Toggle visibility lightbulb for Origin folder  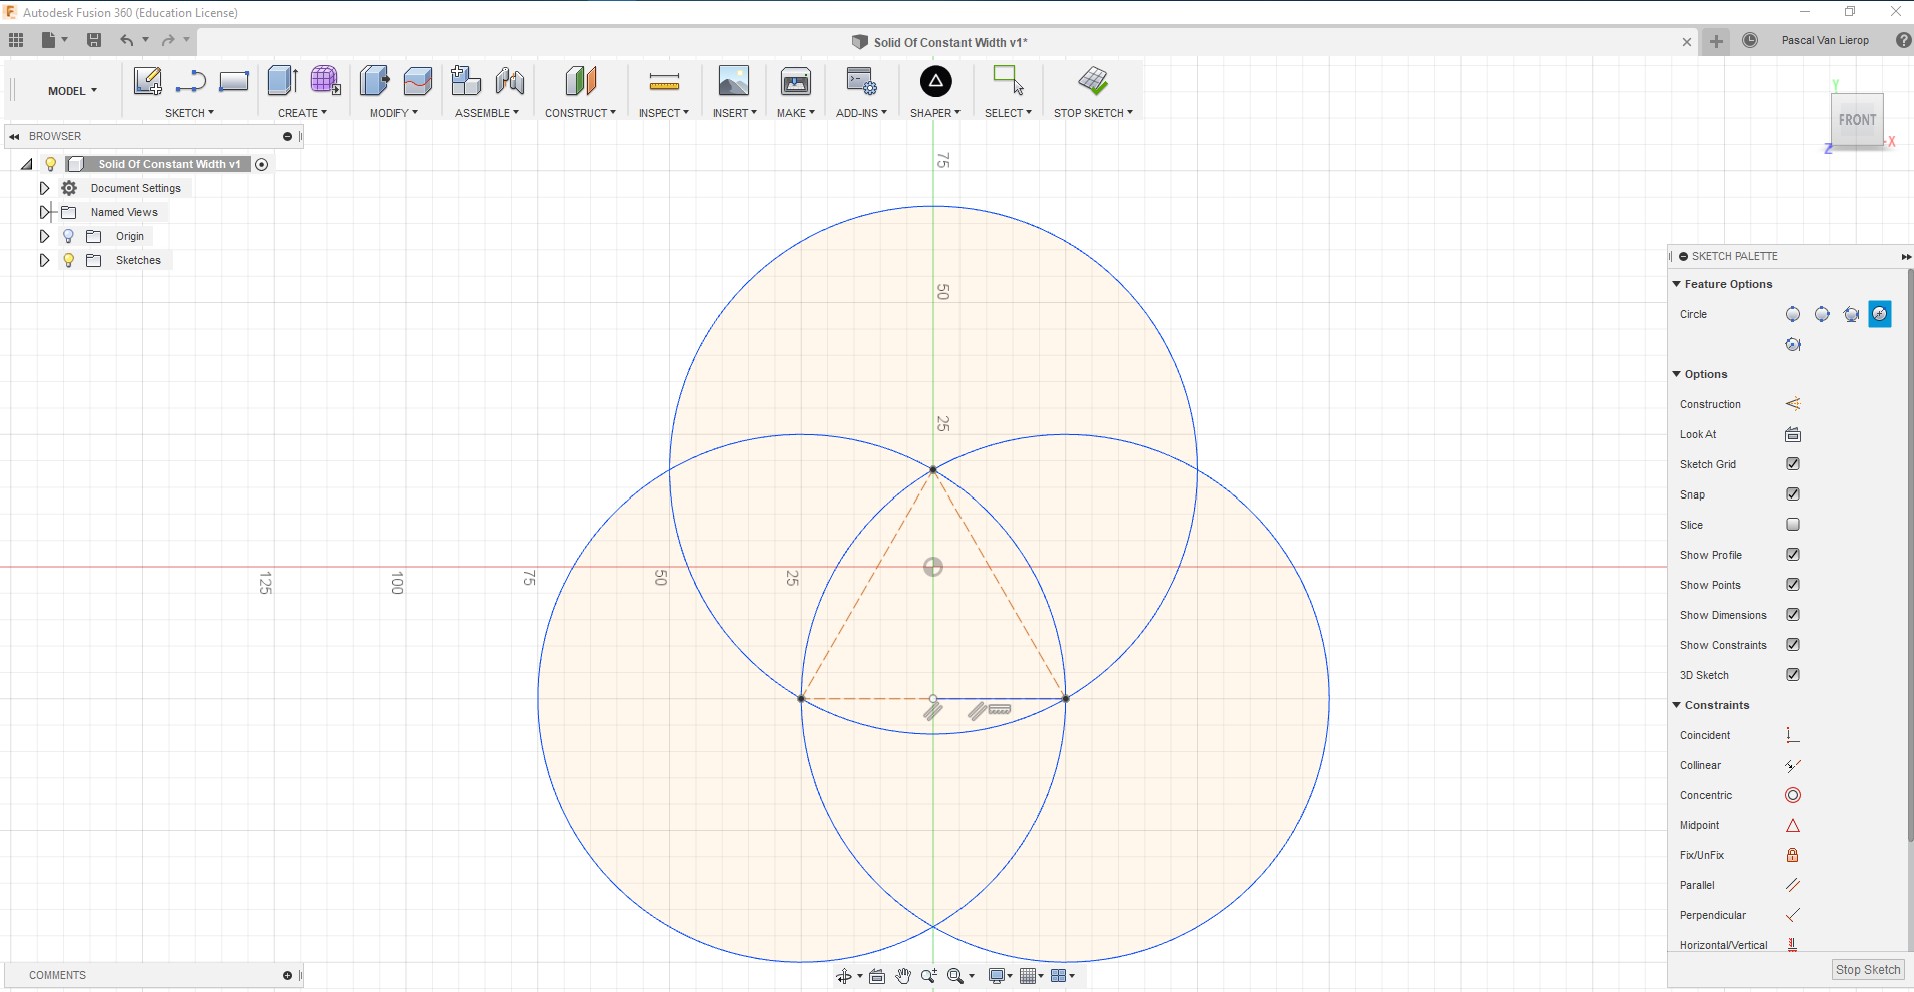pyautogui.click(x=68, y=236)
